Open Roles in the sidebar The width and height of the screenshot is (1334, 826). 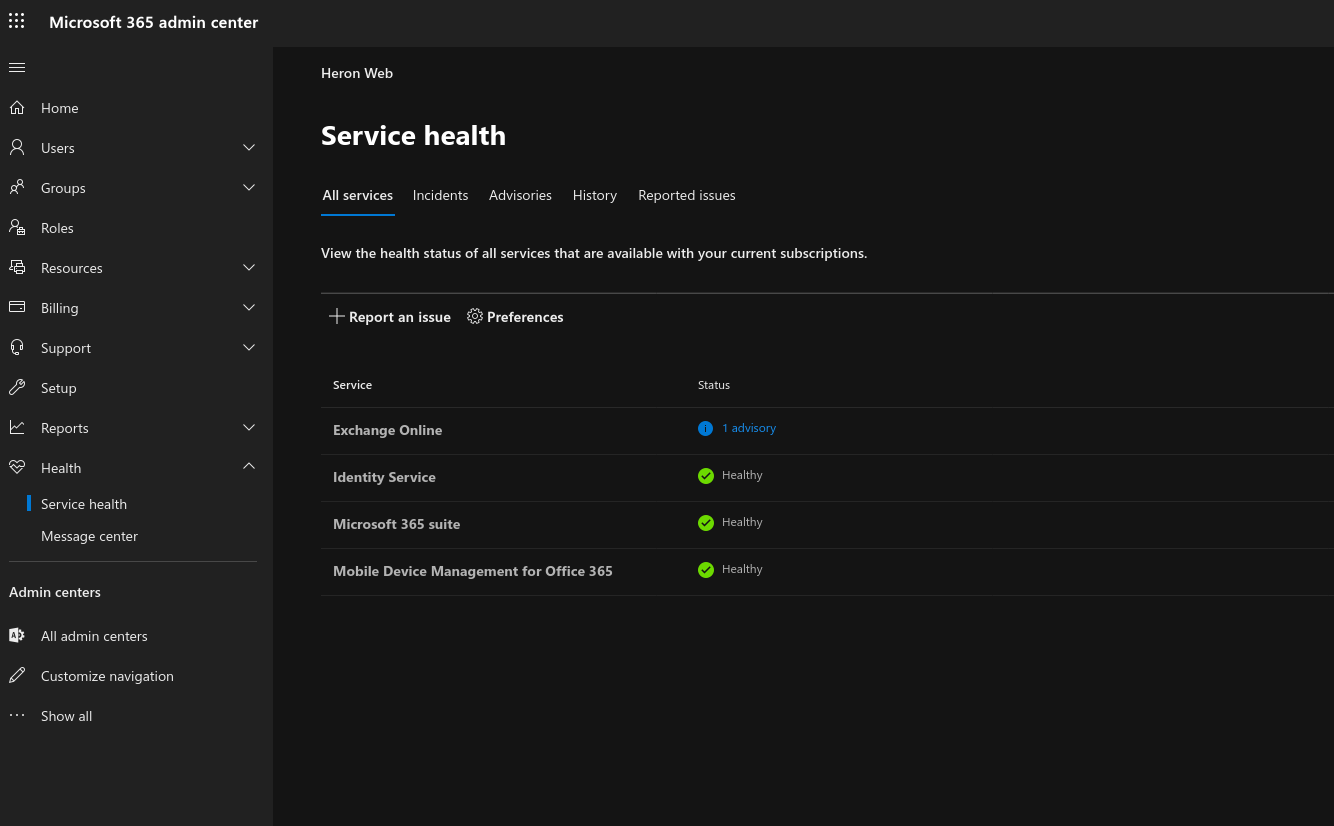click(133, 228)
